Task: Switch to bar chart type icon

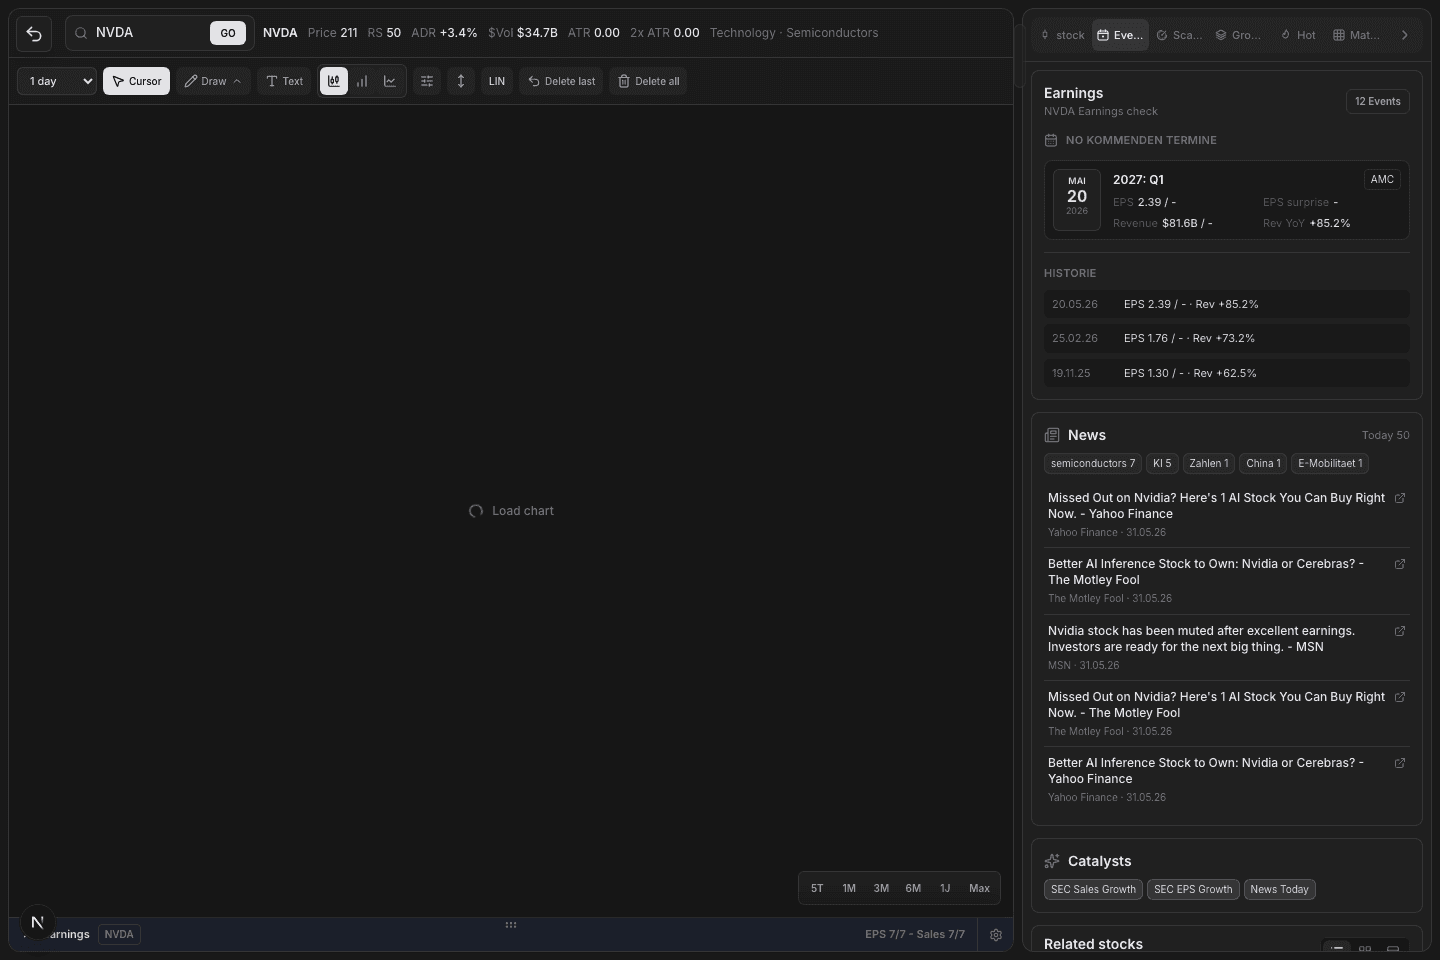Action: [x=362, y=81]
